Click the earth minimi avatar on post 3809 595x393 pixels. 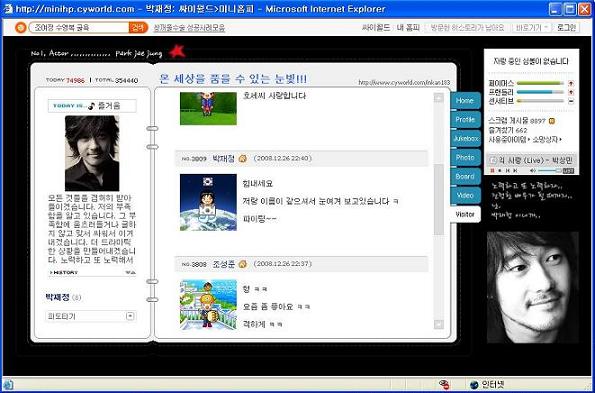[x=208, y=202]
